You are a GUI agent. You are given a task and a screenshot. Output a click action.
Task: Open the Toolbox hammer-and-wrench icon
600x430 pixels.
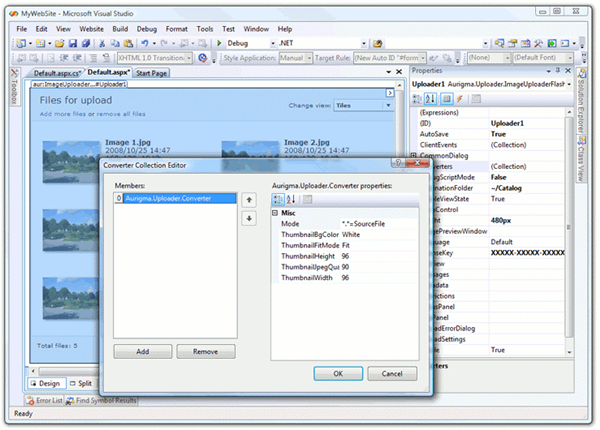[538, 43]
